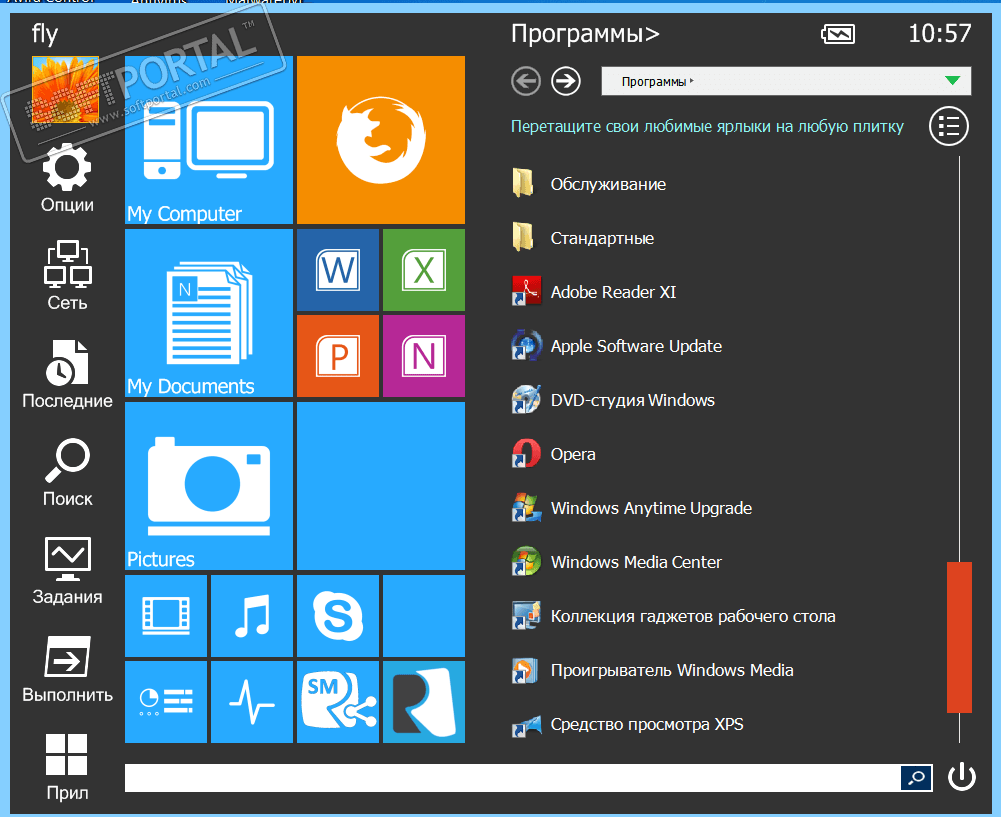Screen dimensions: 1001x817
Task: Click the small empty blue tile beside Skype
Action: point(424,616)
